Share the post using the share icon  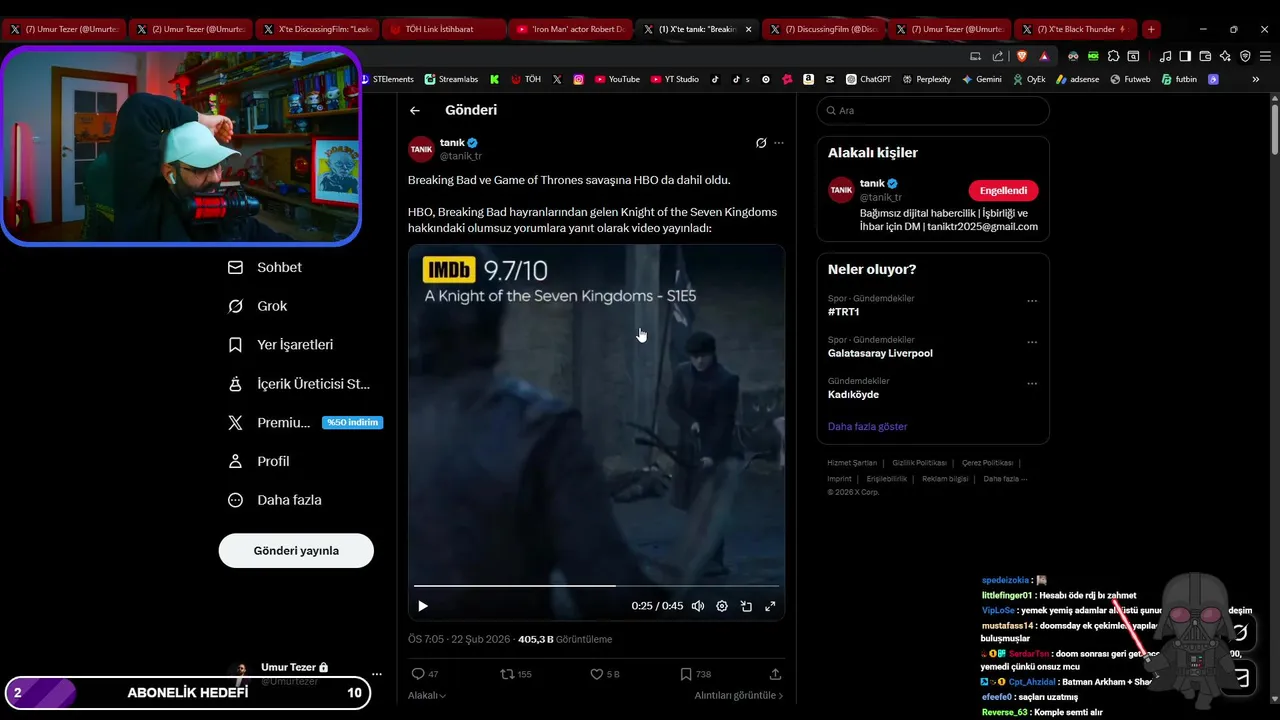tap(775, 674)
